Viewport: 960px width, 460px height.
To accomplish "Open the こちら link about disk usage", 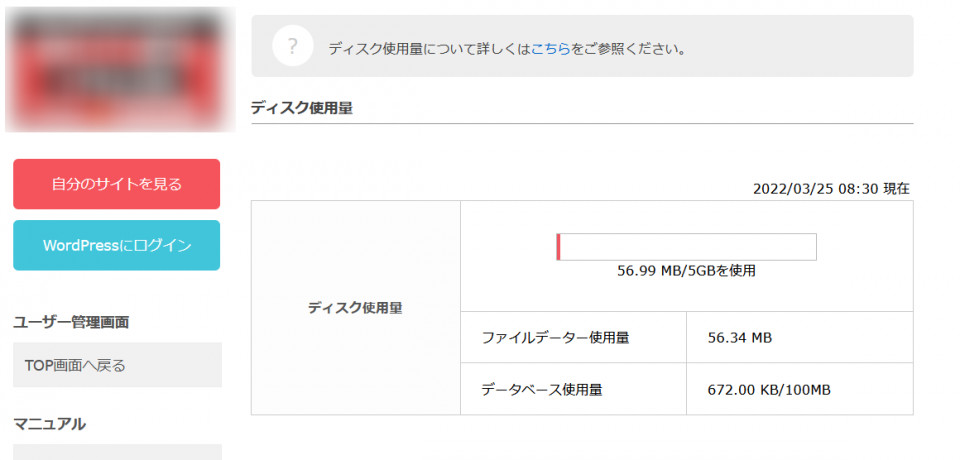I will [550, 49].
